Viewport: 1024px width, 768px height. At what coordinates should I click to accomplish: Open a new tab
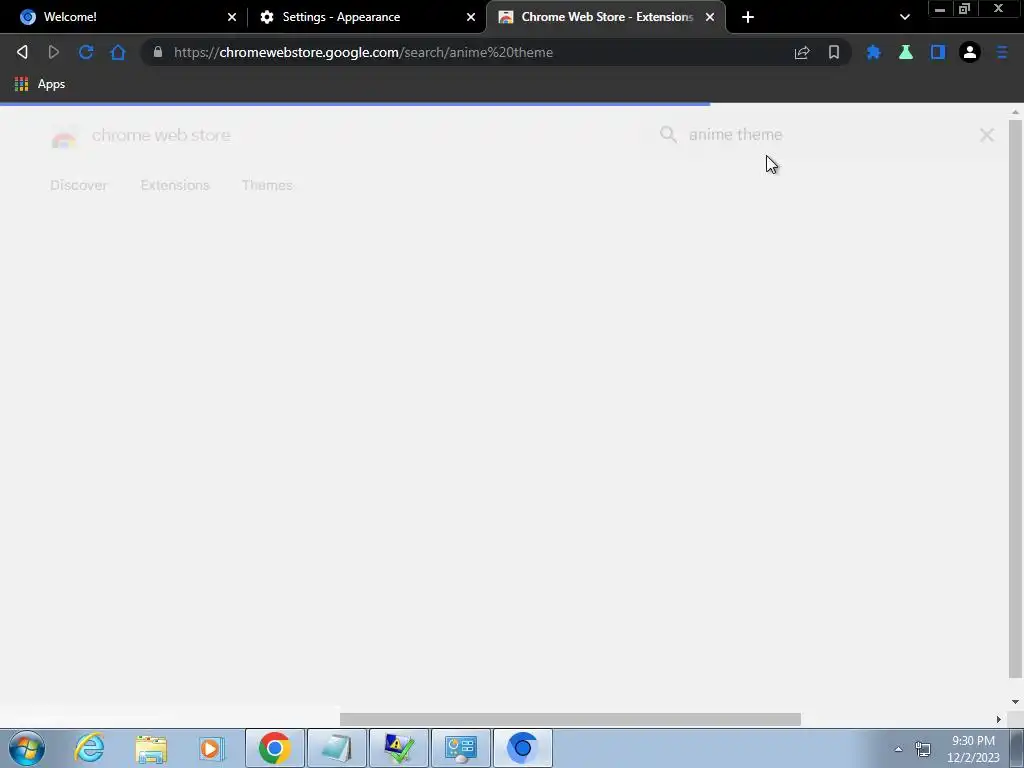click(x=748, y=17)
